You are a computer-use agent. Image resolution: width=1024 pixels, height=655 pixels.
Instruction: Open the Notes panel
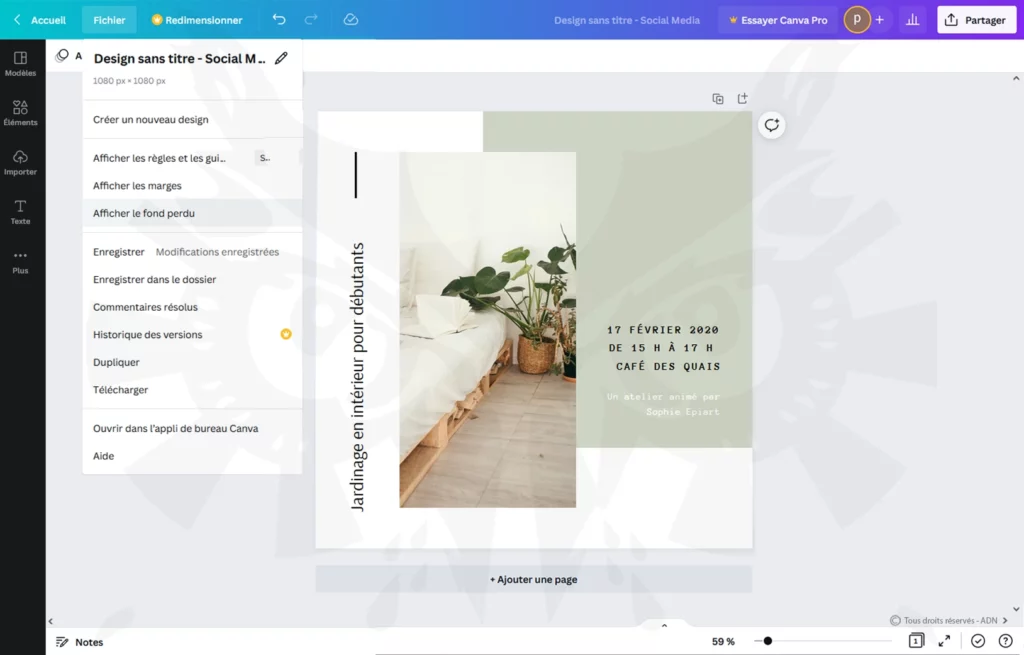80,642
